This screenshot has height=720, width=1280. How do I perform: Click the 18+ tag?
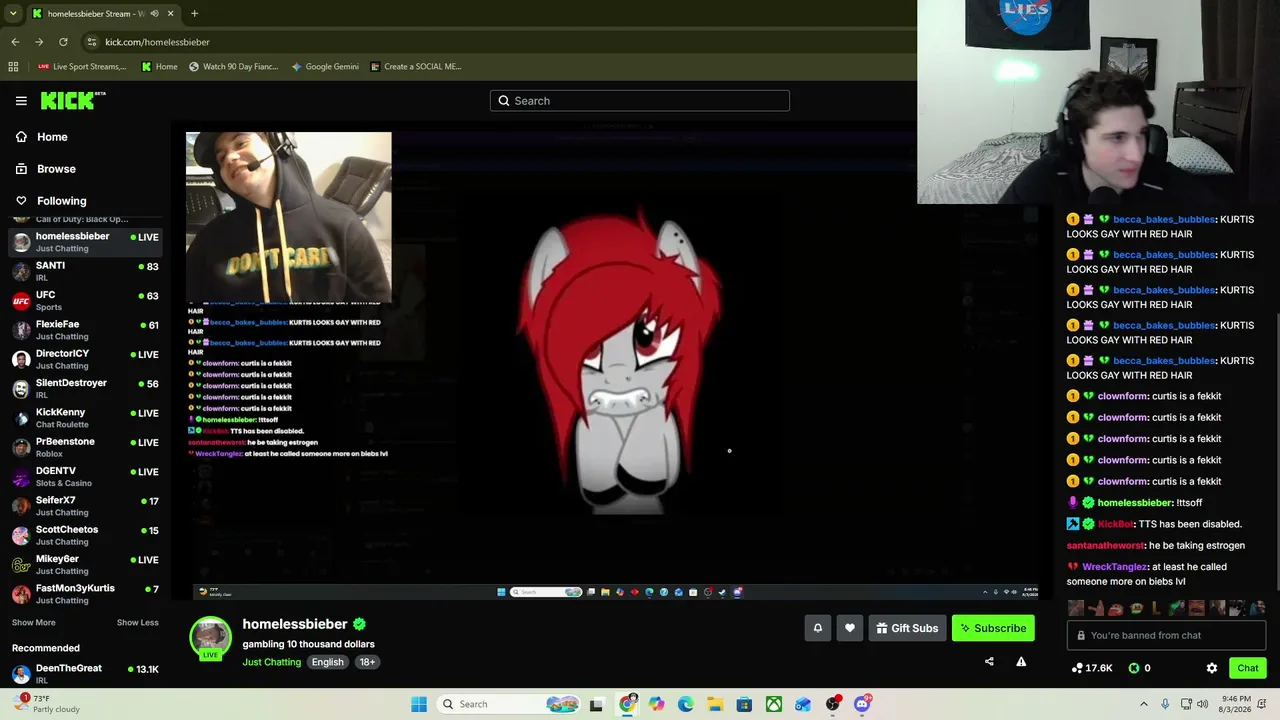pyautogui.click(x=367, y=662)
